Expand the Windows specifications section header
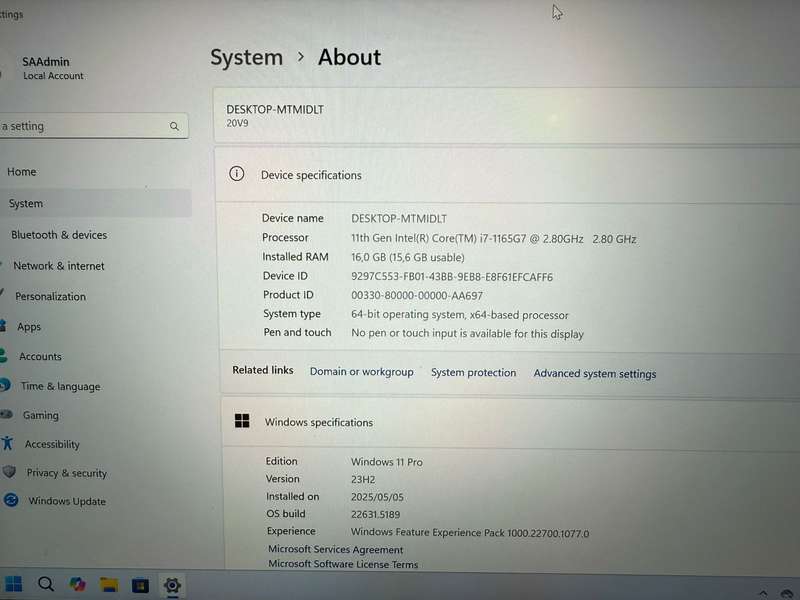Image resolution: width=800 pixels, height=600 pixels. coord(511,422)
